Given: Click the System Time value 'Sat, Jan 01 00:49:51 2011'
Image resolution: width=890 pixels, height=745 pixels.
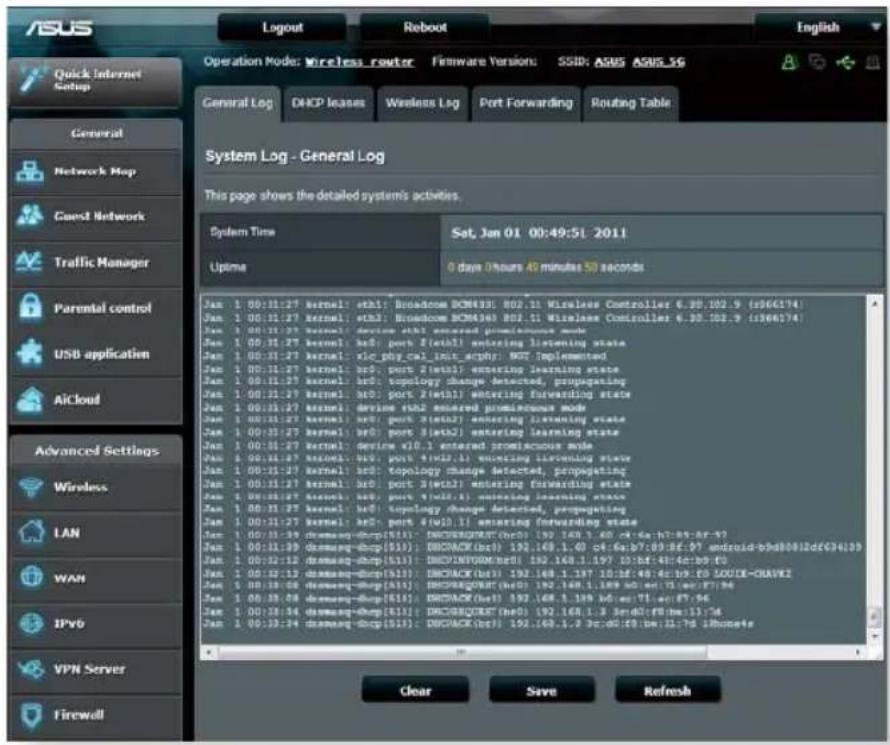Looking at the screenshot, I should pos(539,233).
